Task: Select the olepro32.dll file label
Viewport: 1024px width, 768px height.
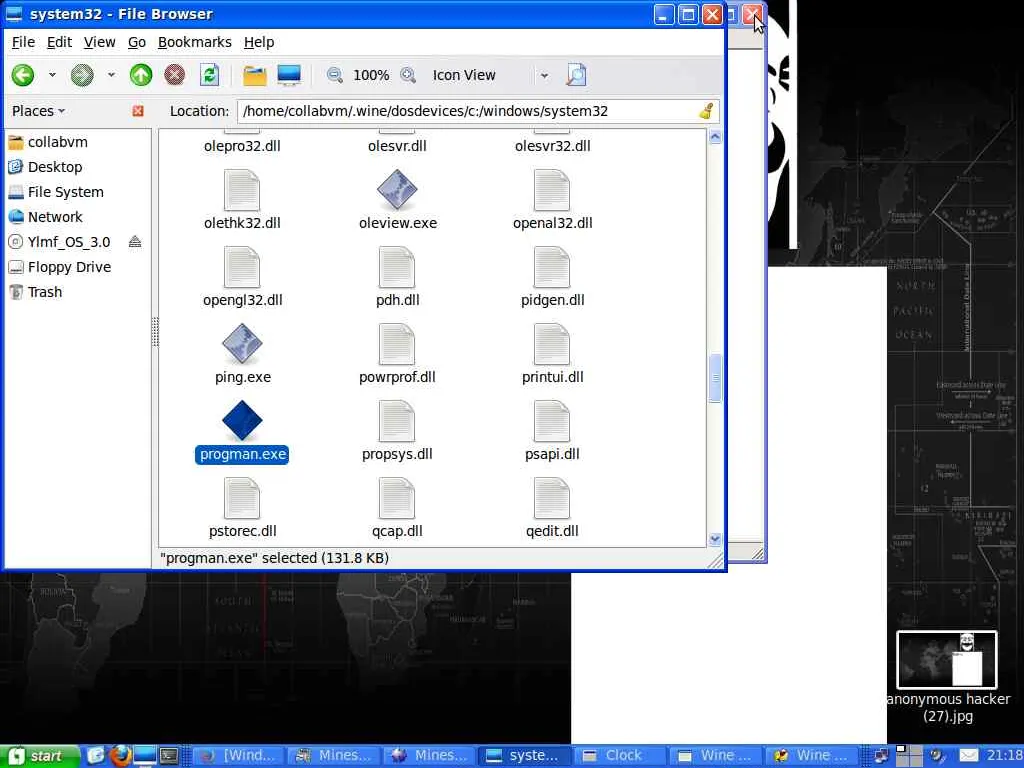Action: (x=242, y=146)
